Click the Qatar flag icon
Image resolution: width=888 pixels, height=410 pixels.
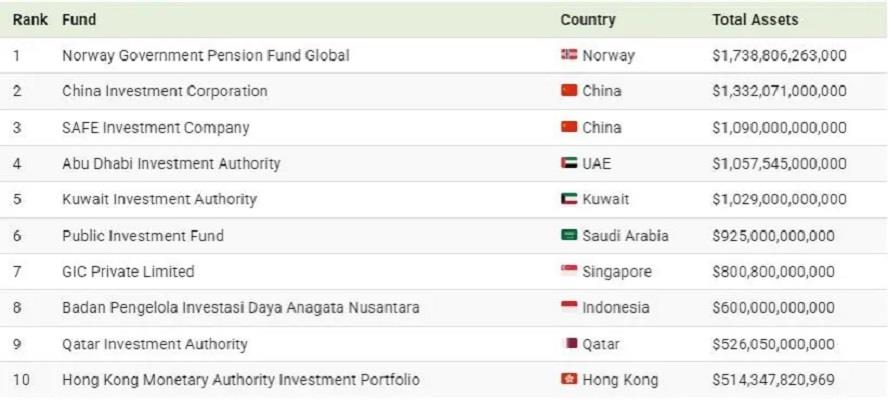click(571, 343)
